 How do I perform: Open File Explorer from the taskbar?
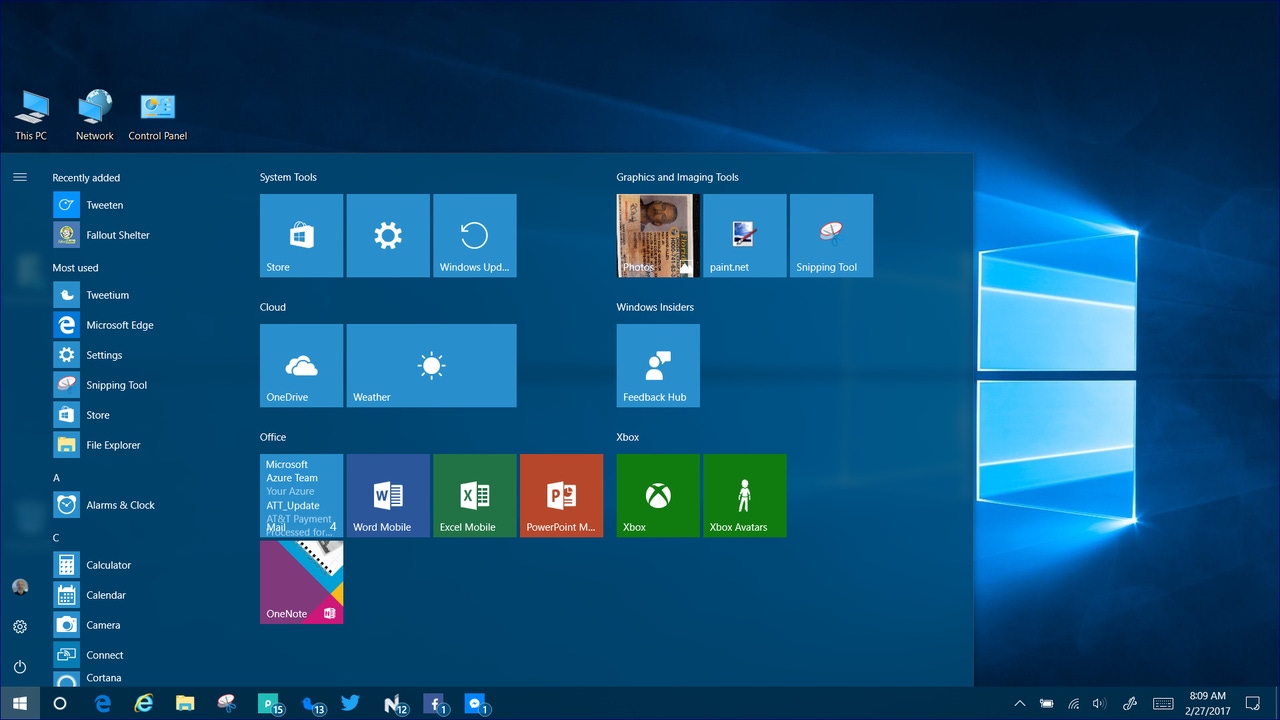[185, 704]
